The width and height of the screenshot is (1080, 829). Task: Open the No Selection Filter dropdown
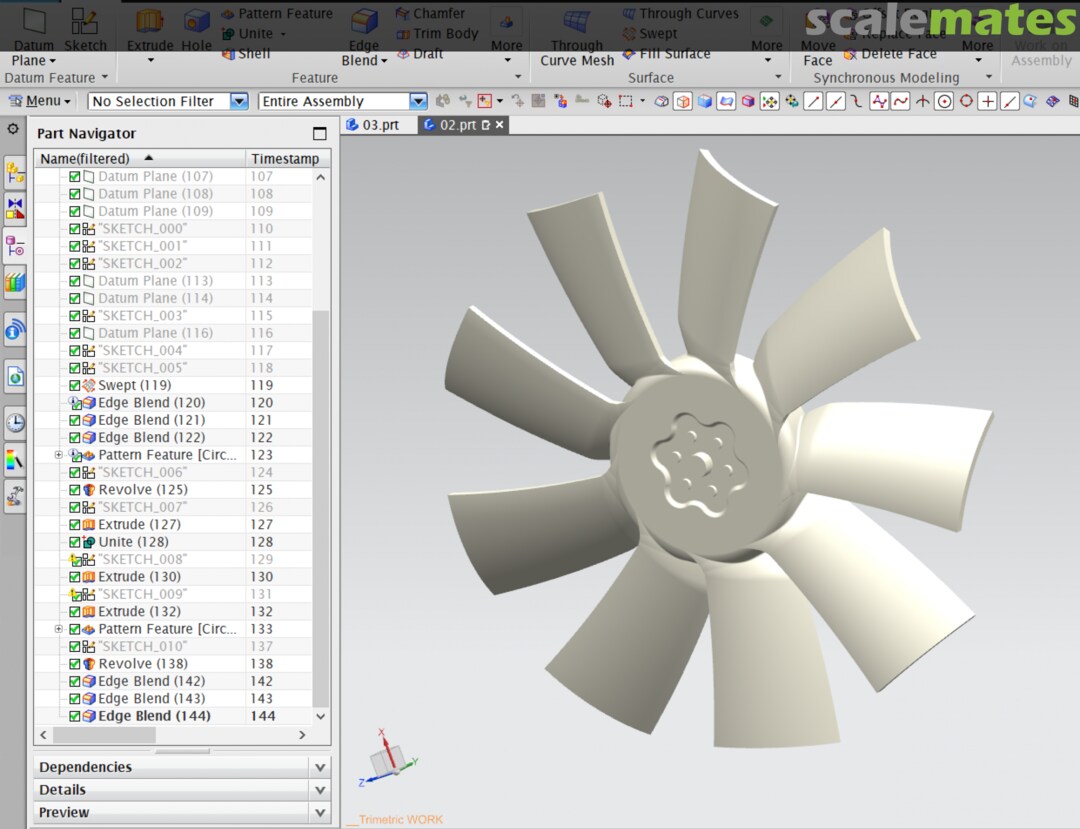pyautogui.click(x=239, y=101)
